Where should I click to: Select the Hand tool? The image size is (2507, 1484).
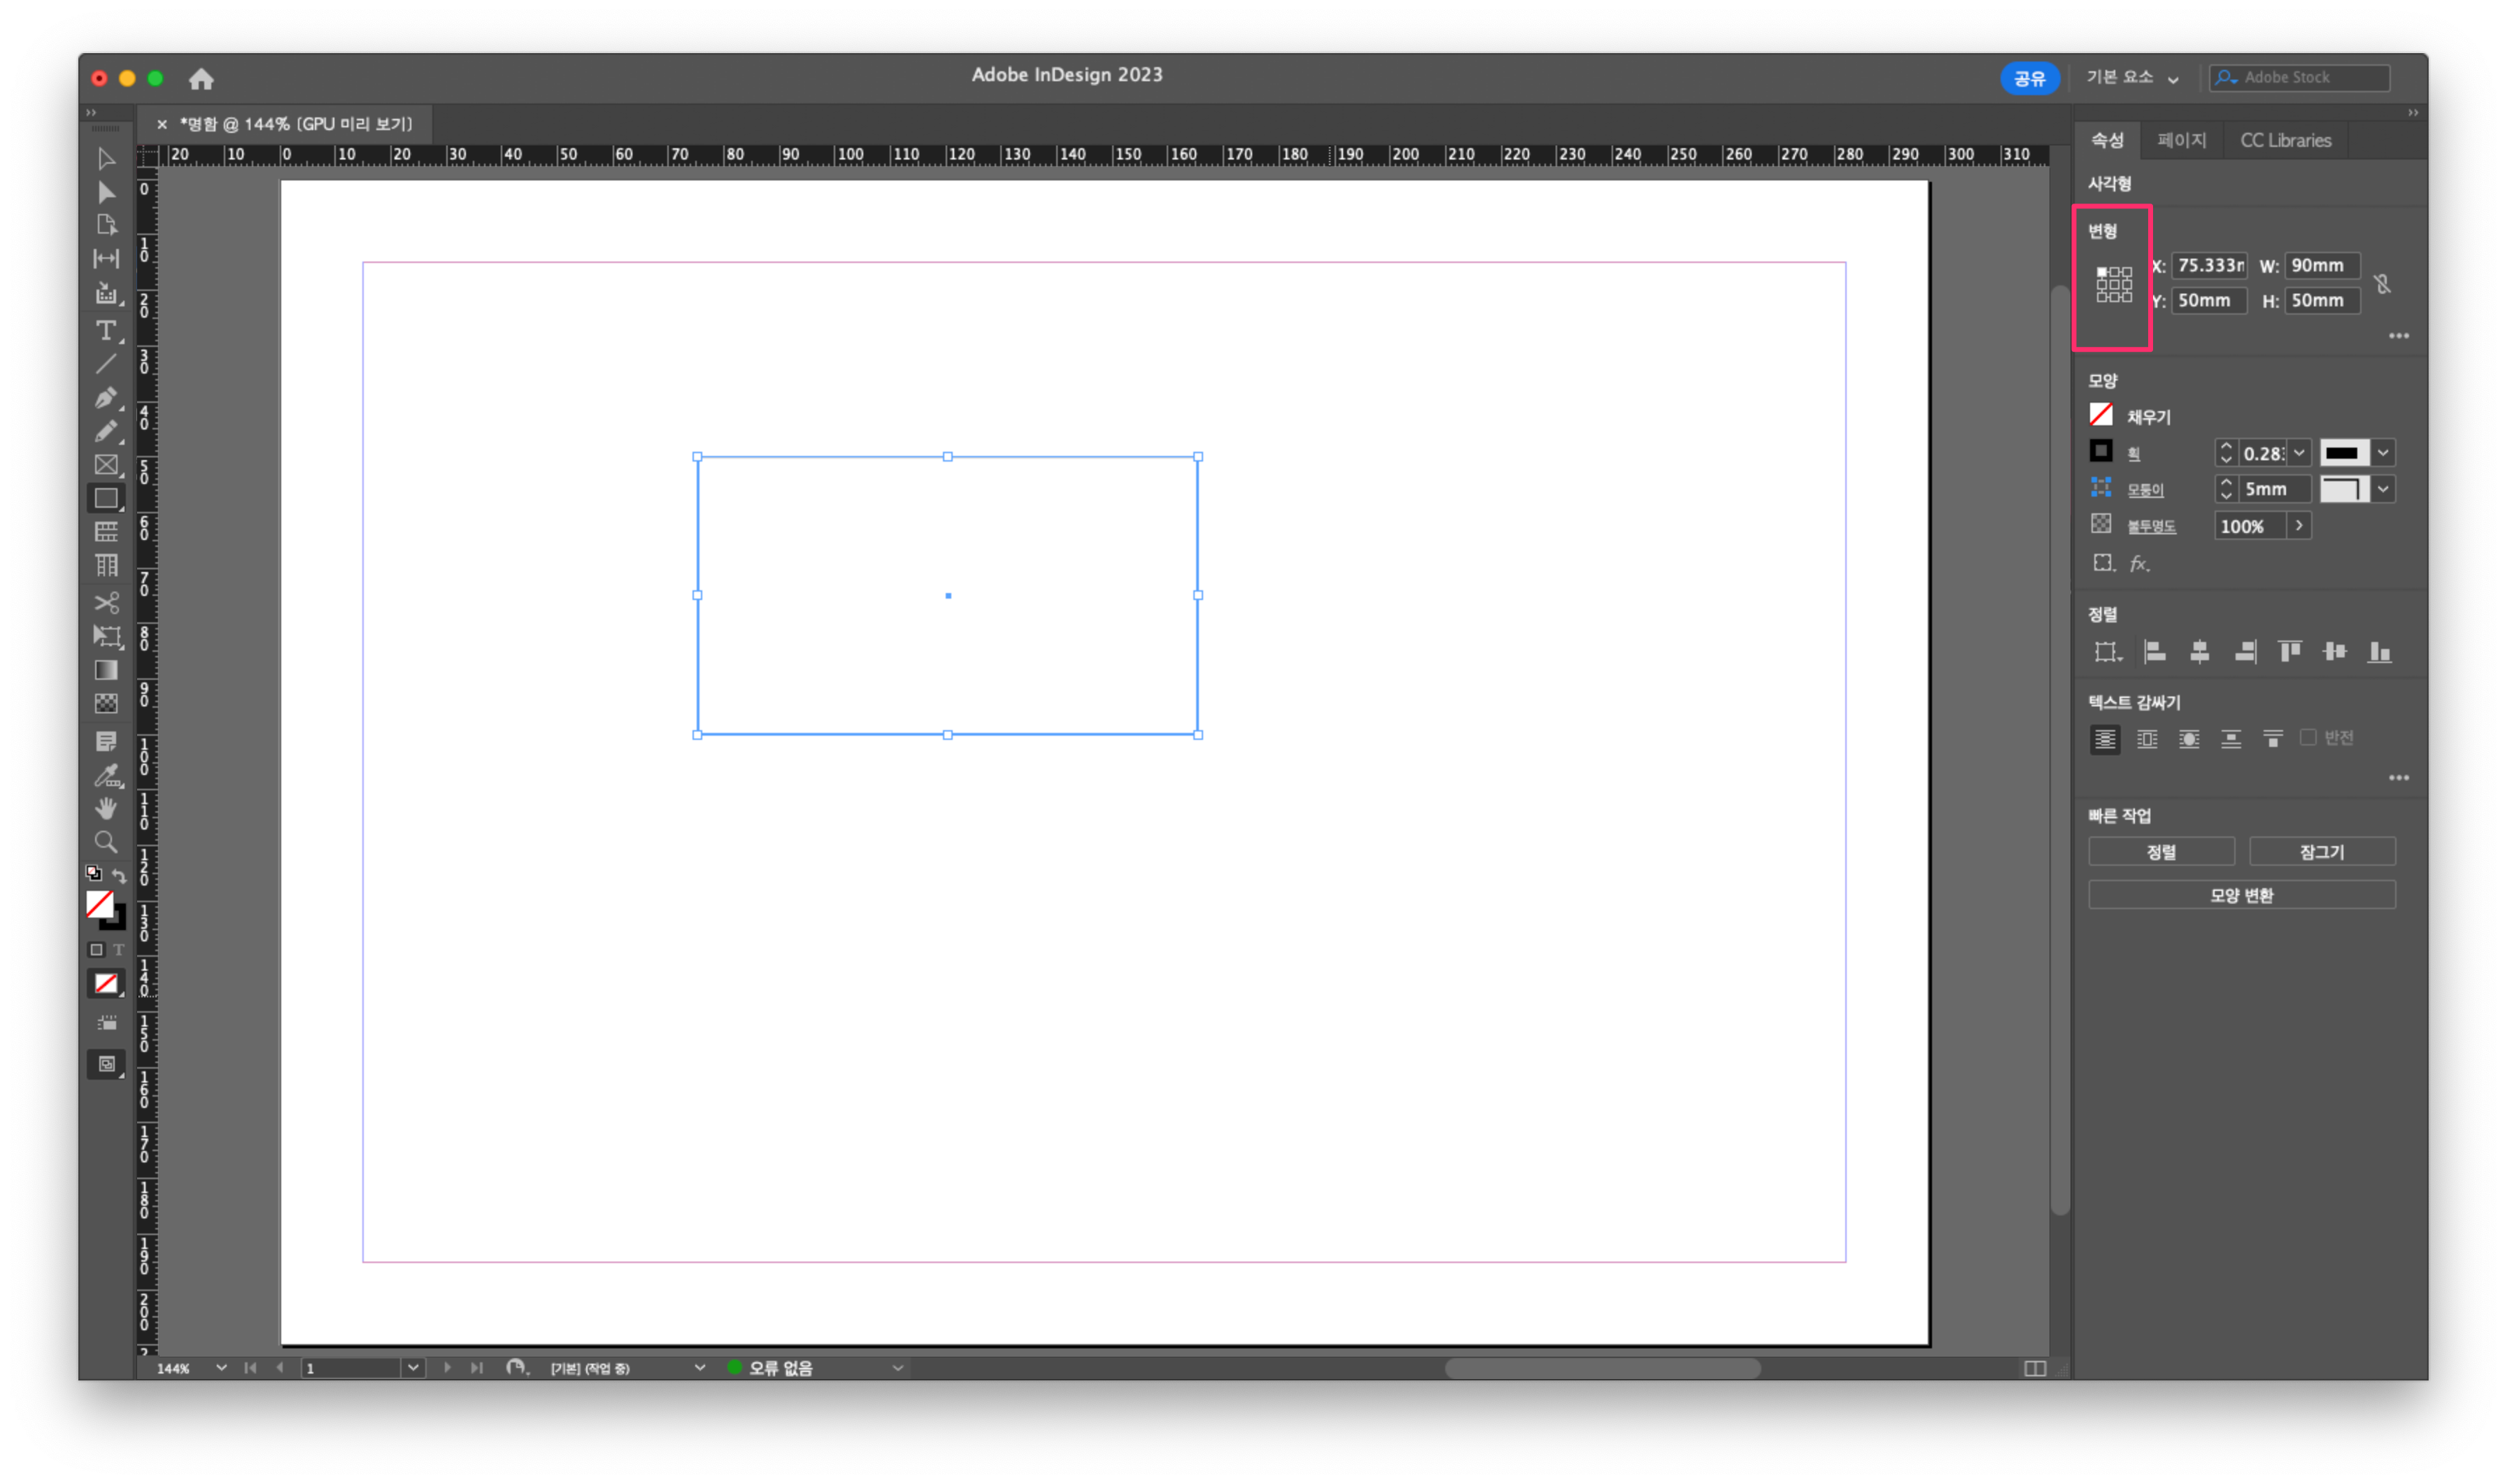[x=106, y=808]
